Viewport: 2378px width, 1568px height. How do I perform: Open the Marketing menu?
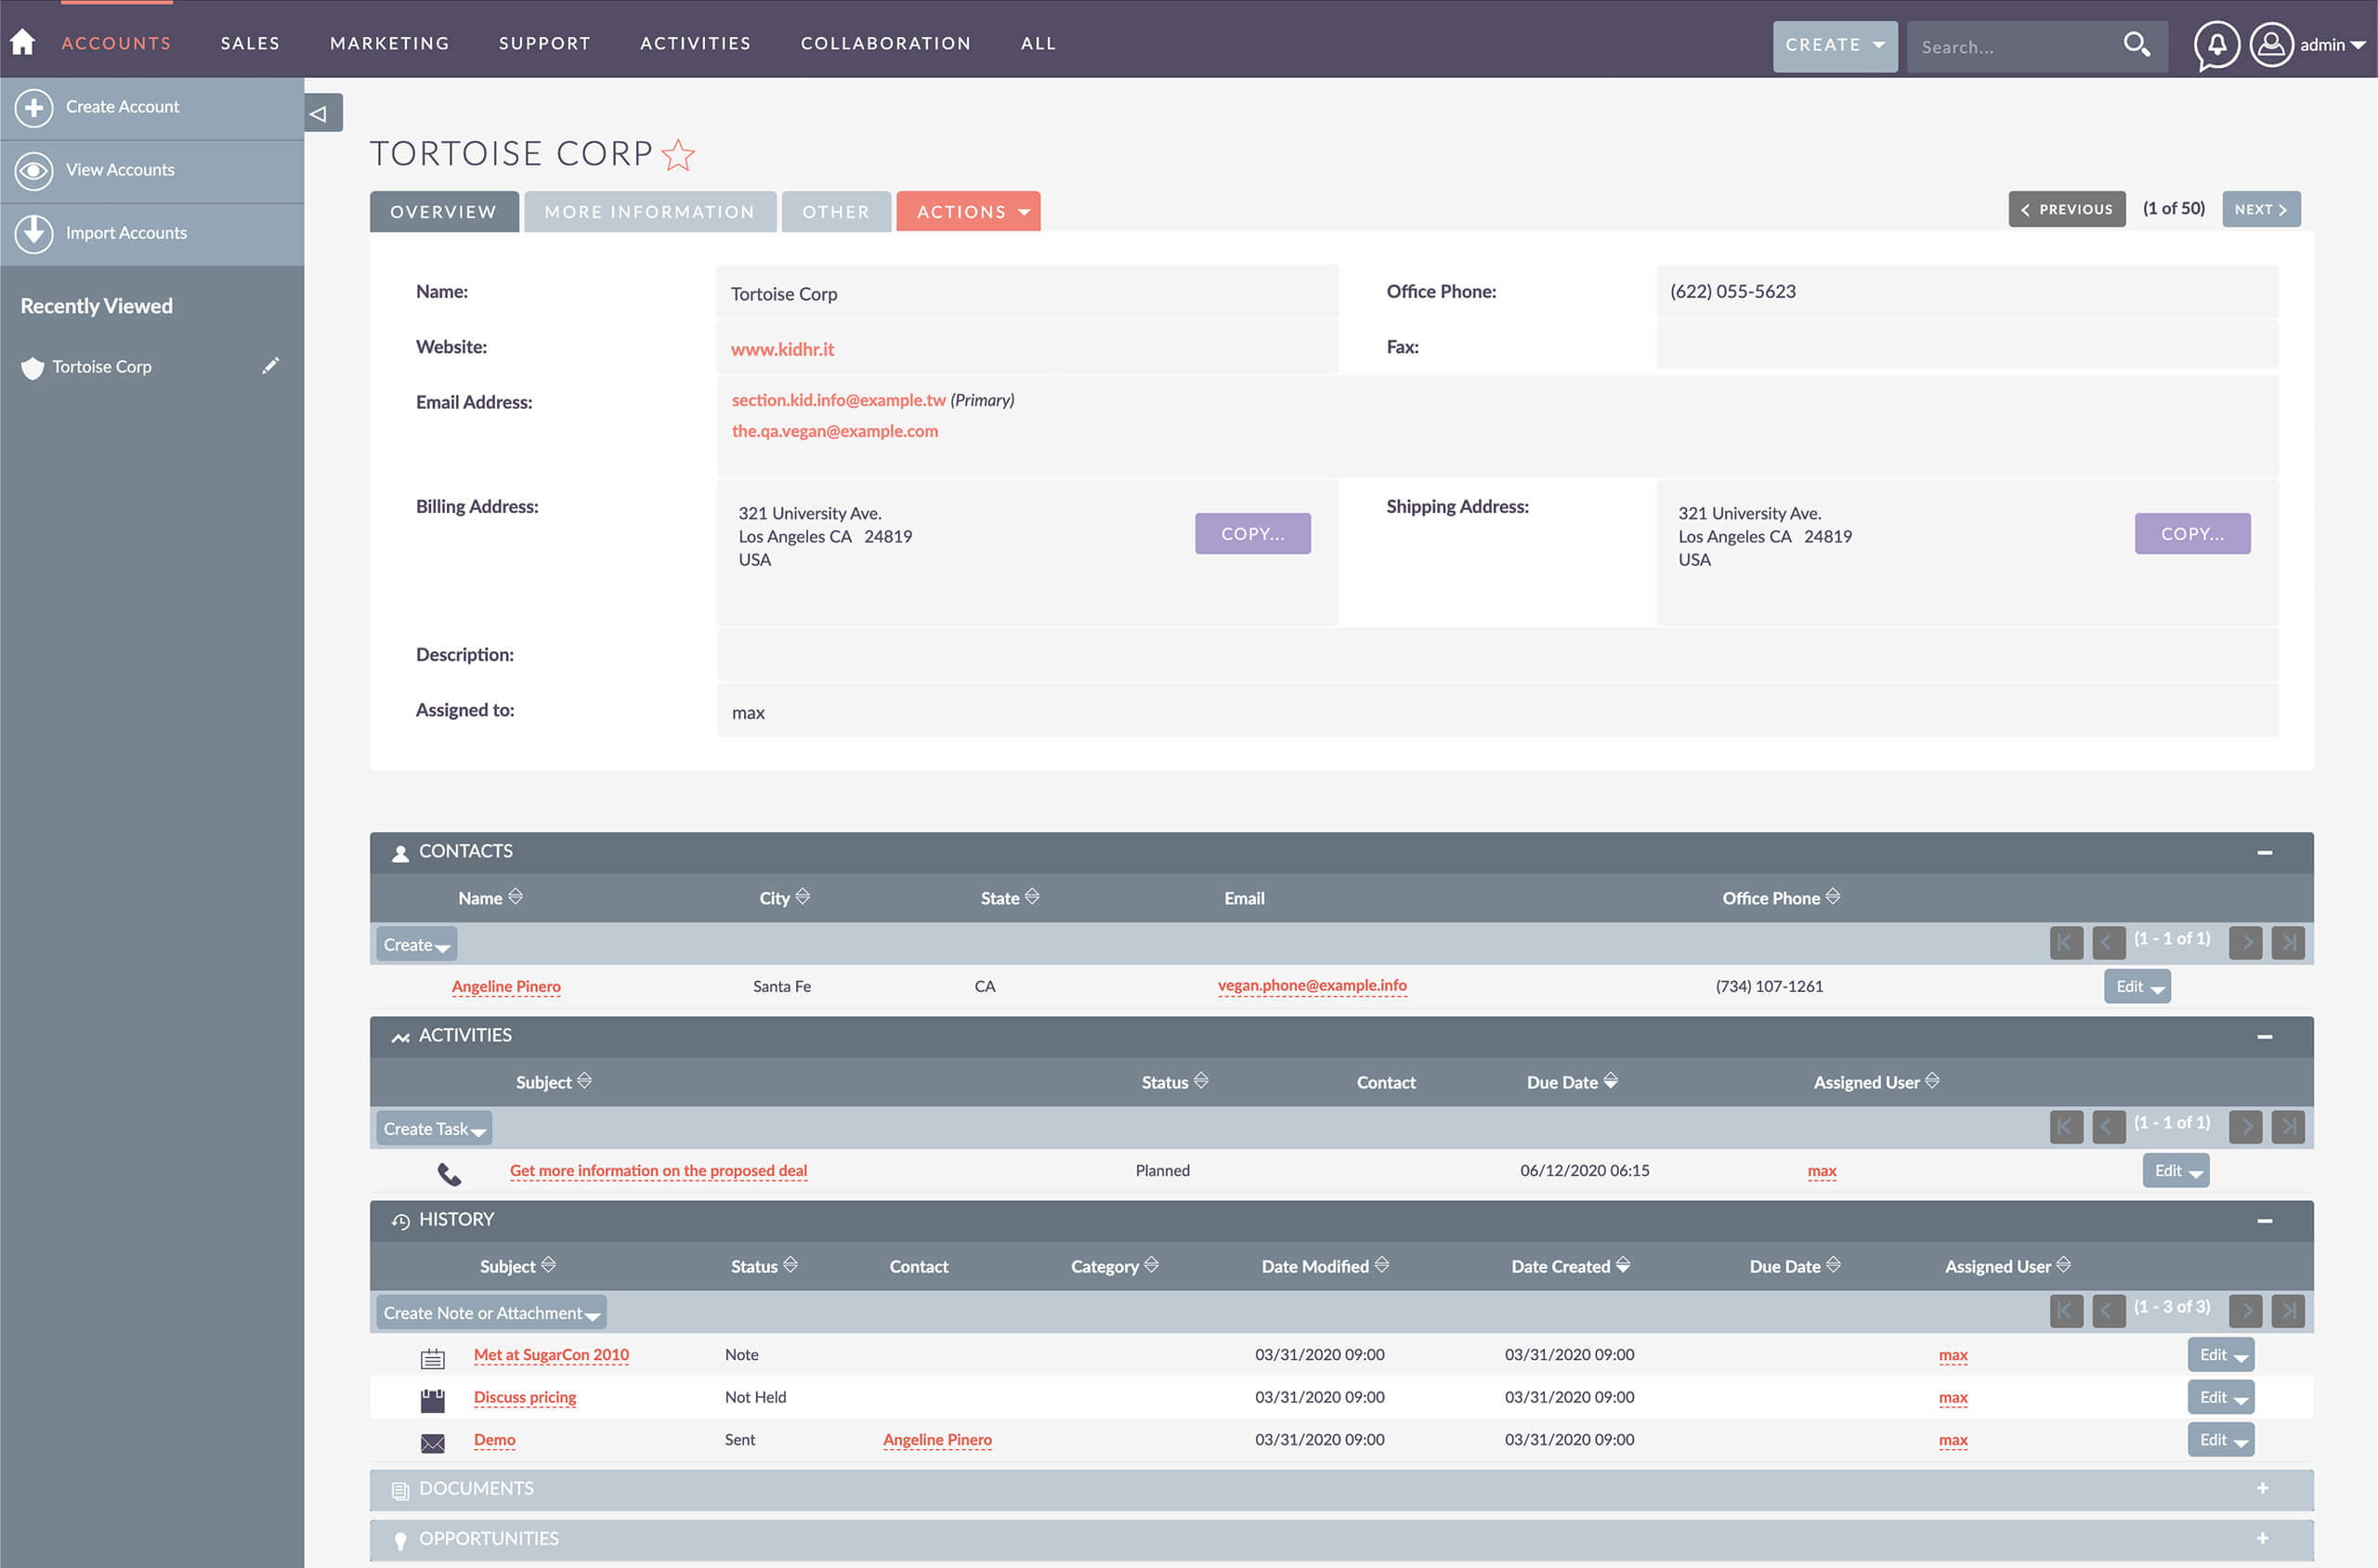point(389,43)
